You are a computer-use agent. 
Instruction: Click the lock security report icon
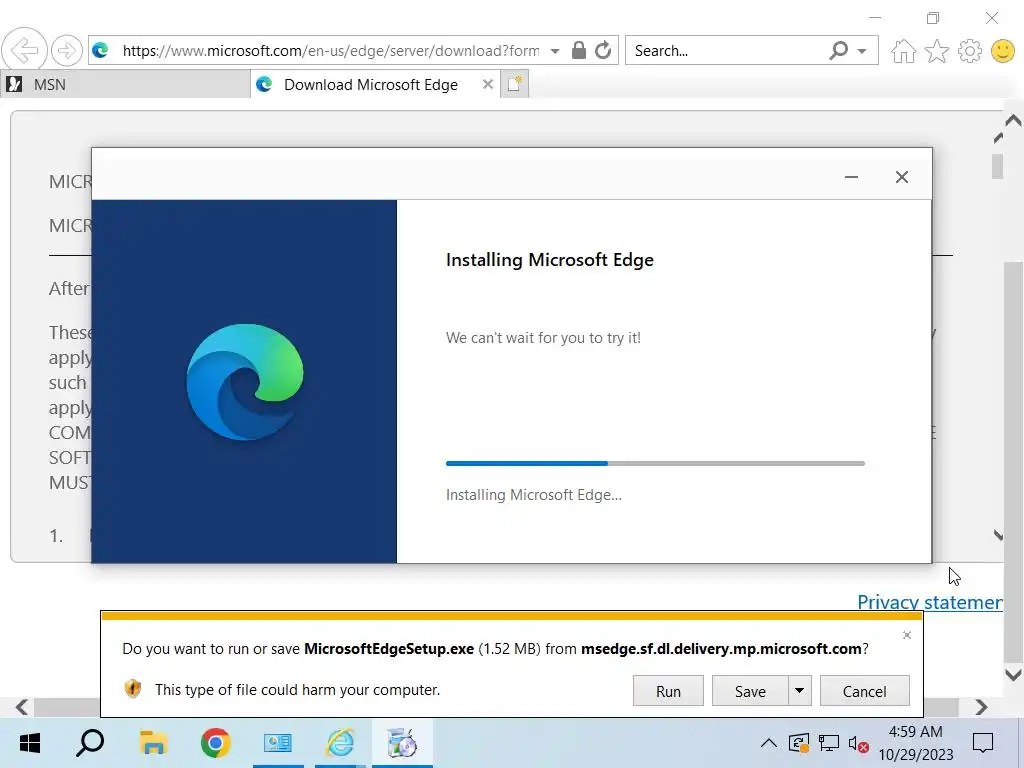point(579,50)
